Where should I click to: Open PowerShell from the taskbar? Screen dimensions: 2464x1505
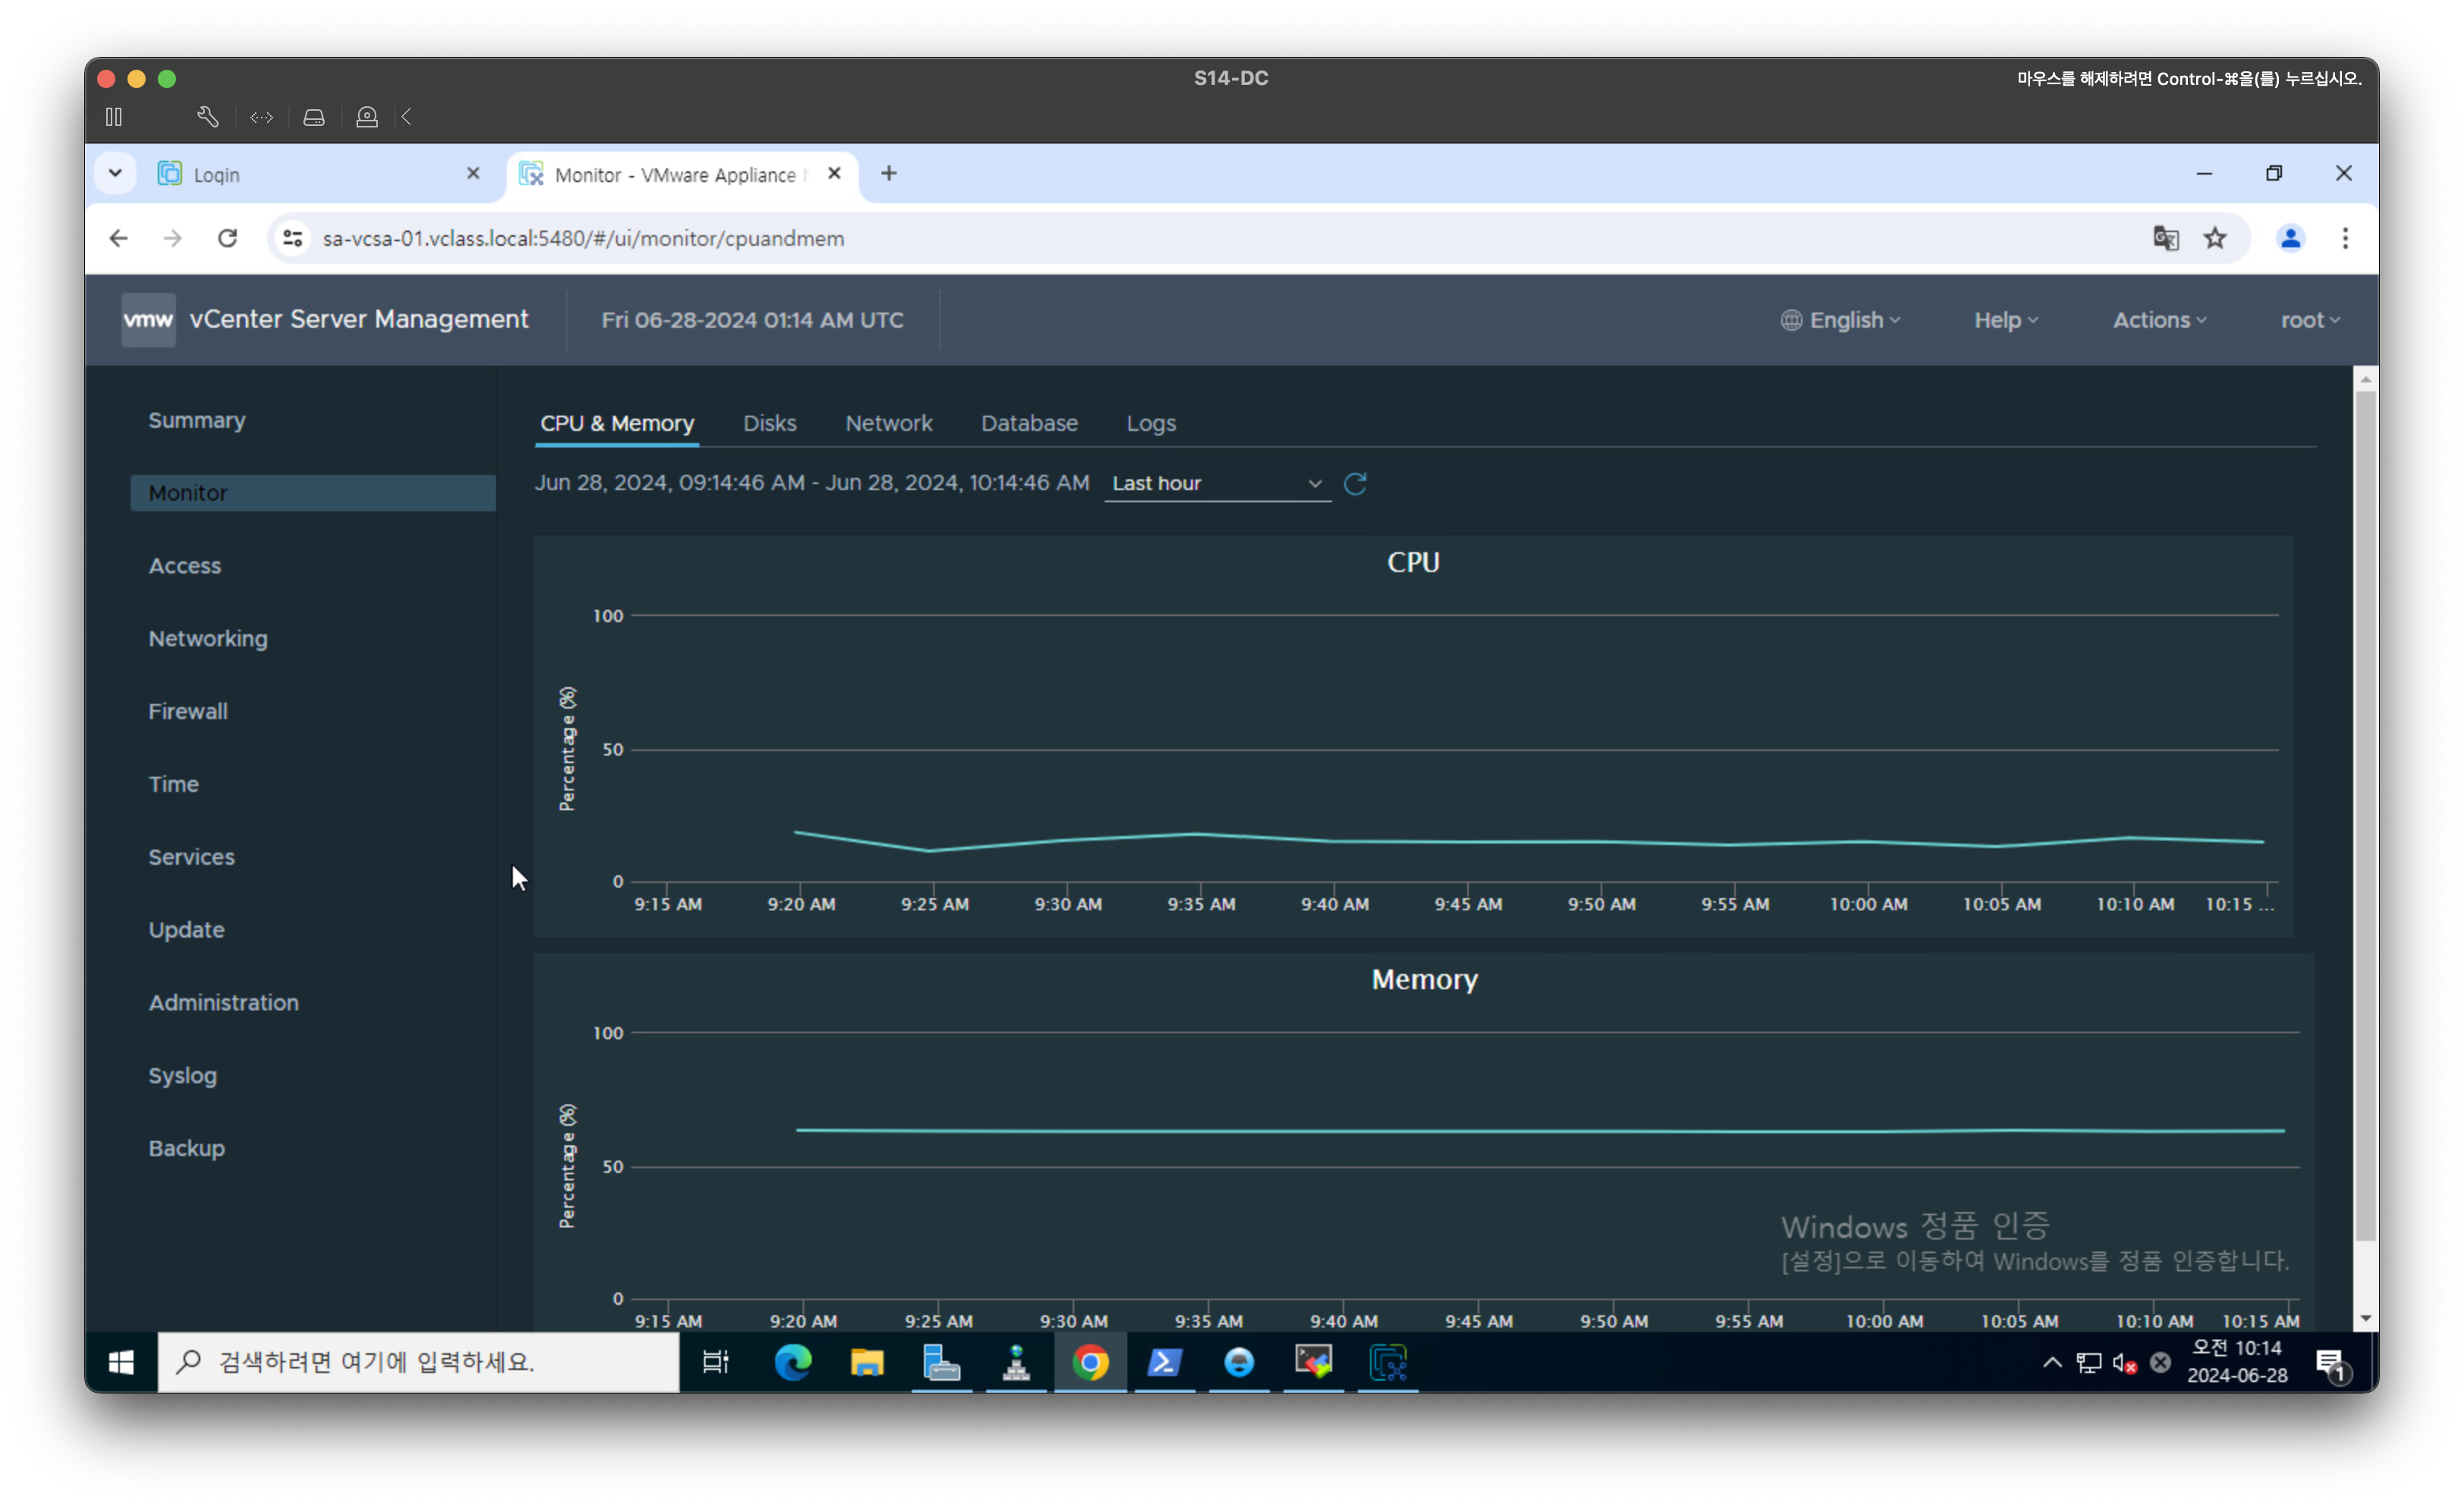pos(1164,1362)
